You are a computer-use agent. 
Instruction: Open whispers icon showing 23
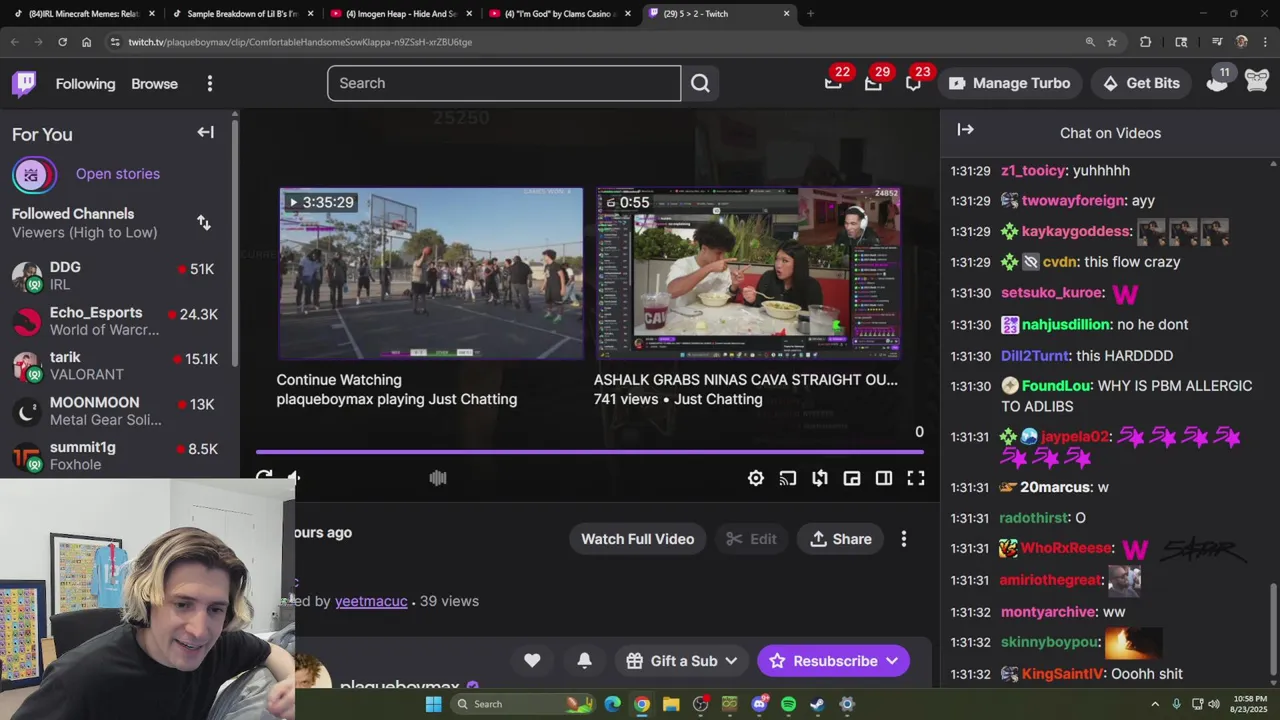pyautogui.click(x=913, y=83)
